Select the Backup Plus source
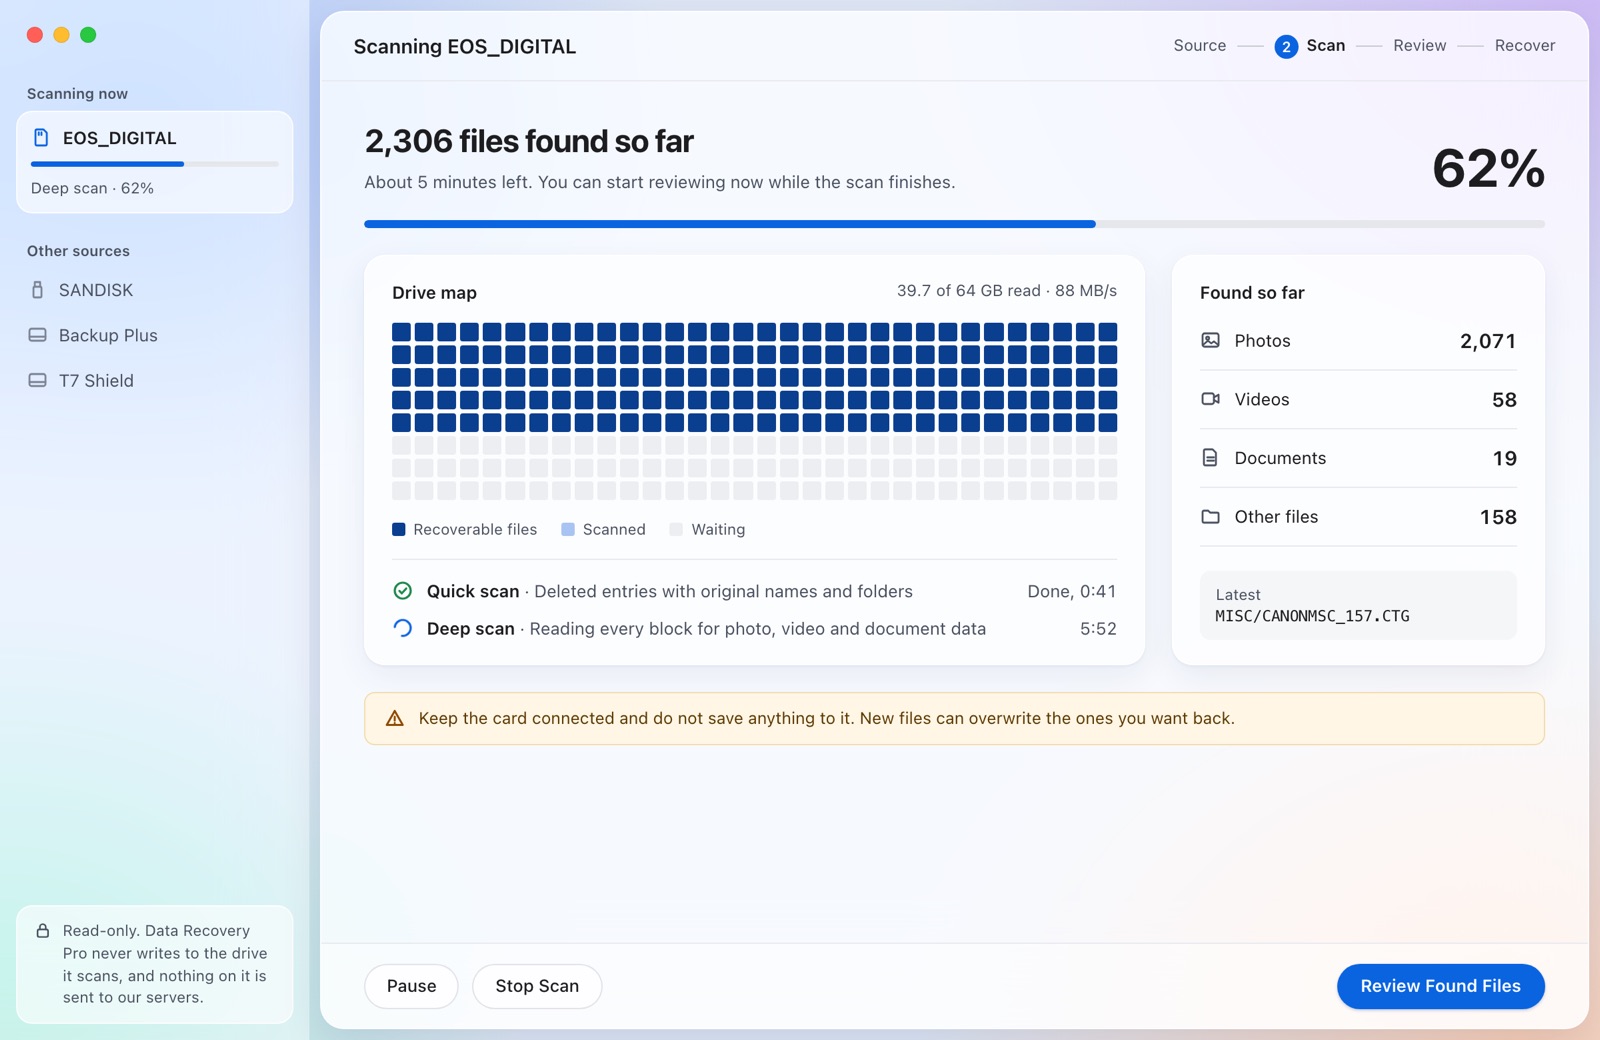 click(x=155, y=335)
